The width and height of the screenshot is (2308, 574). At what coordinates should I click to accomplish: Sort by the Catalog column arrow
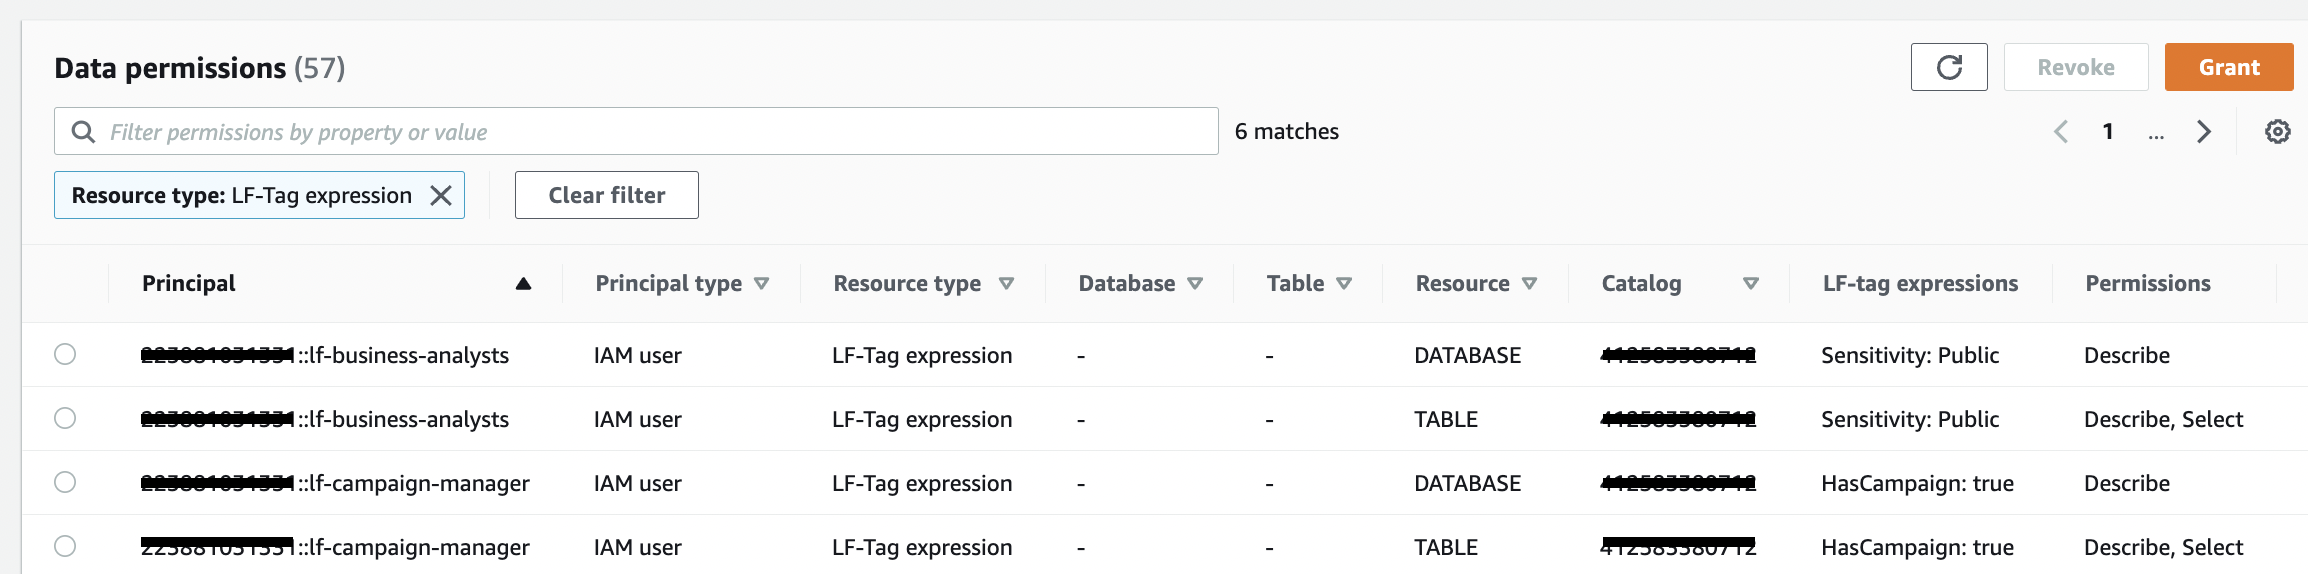pyautogui.click(x=1750, y=284)
